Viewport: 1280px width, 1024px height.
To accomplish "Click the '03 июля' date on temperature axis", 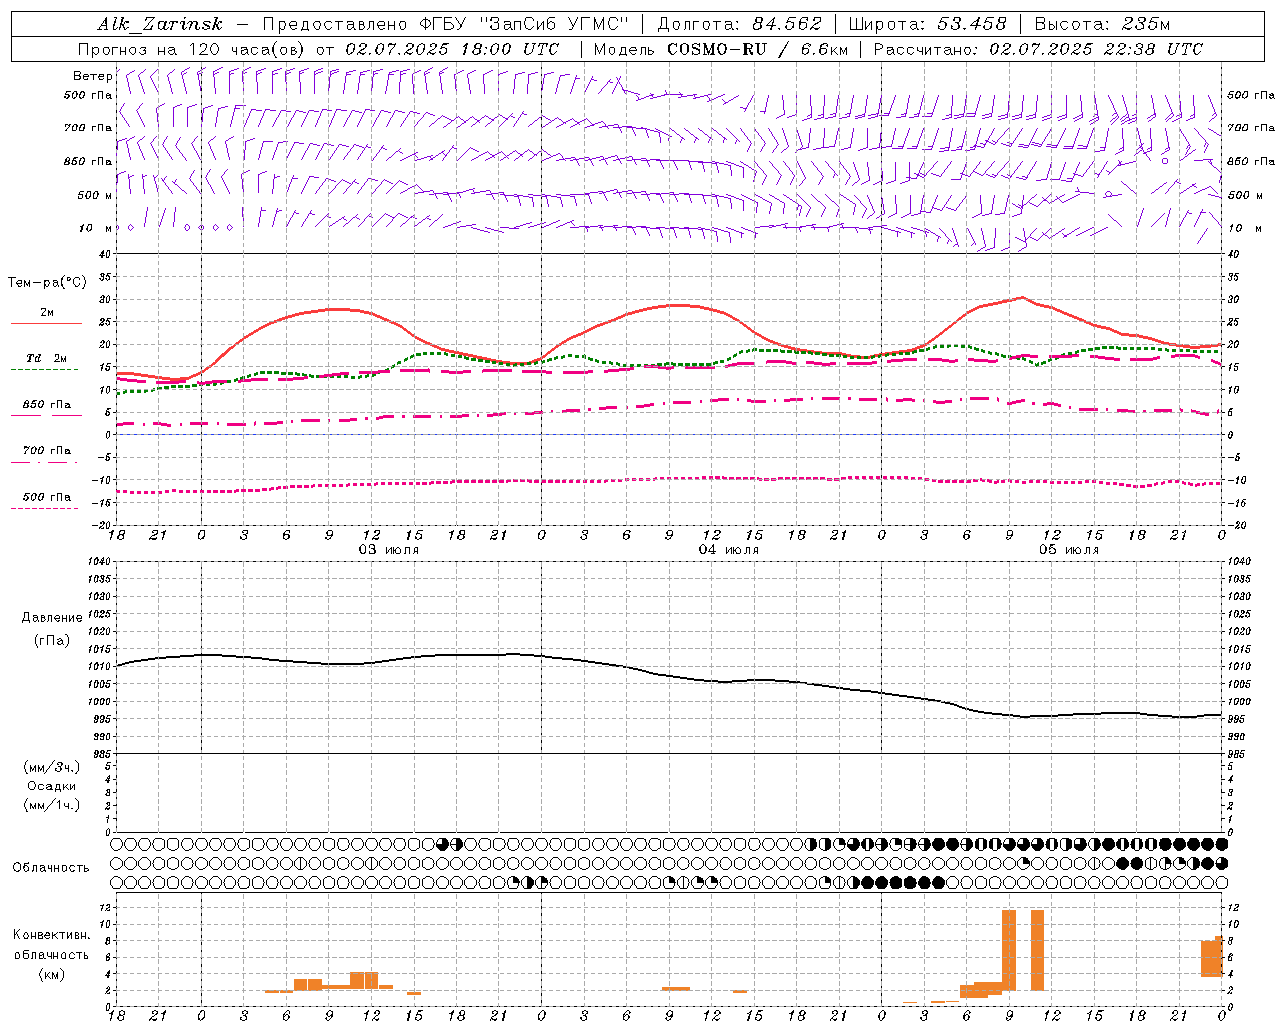I will 388,550.
